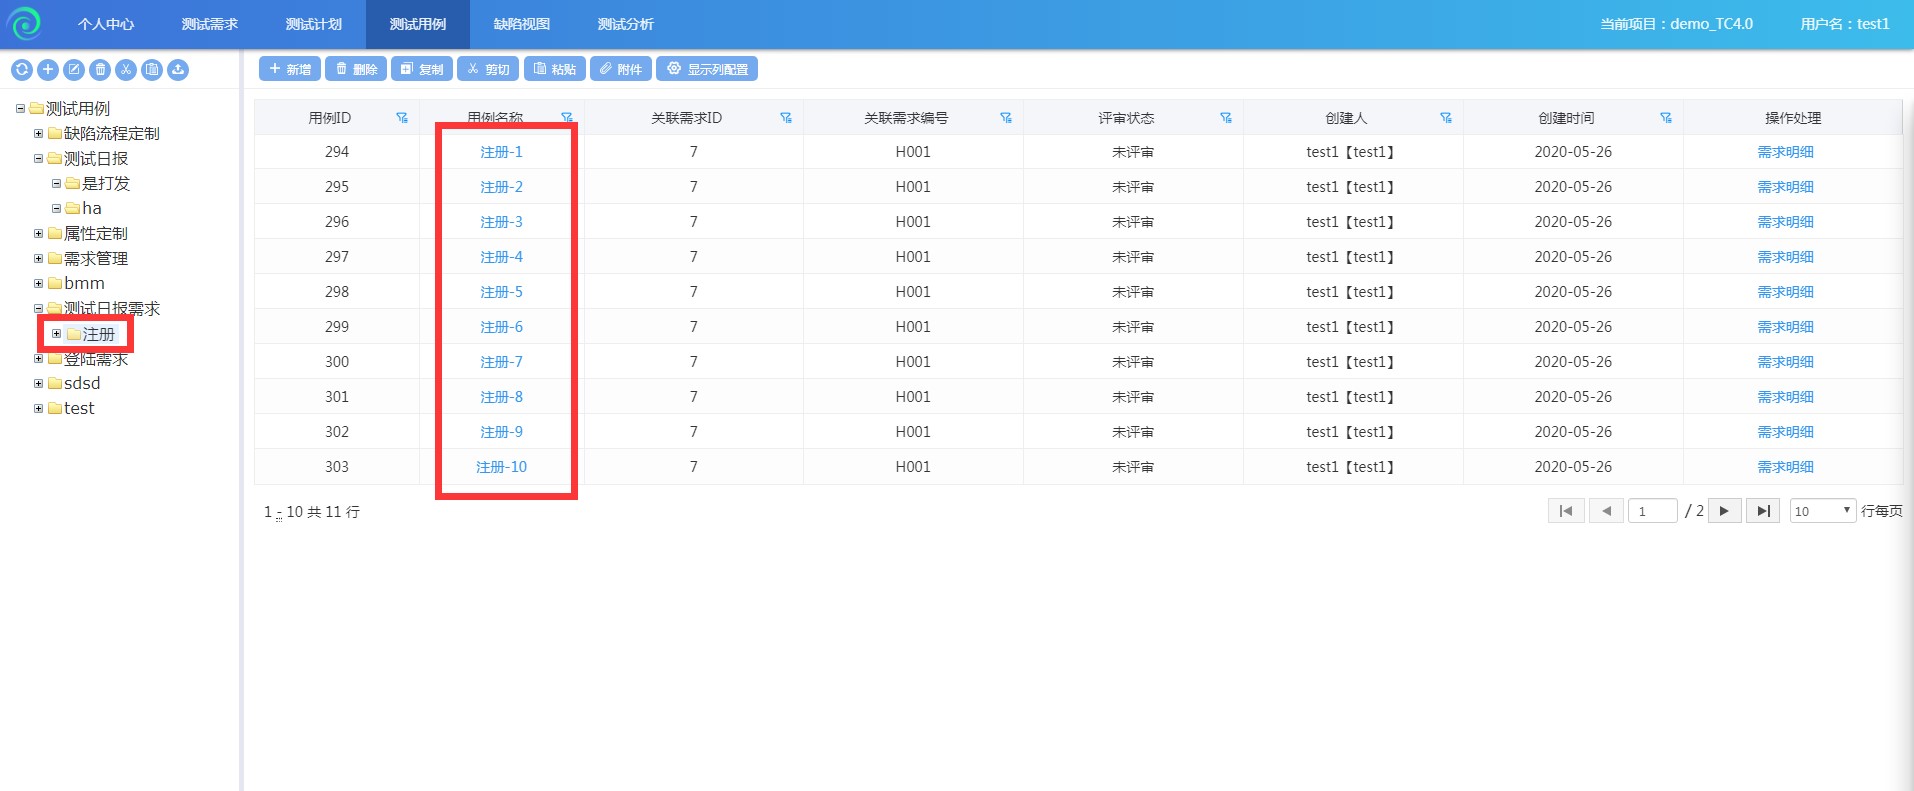Click the circular add-node icon above tree

(x=47, y=69)
